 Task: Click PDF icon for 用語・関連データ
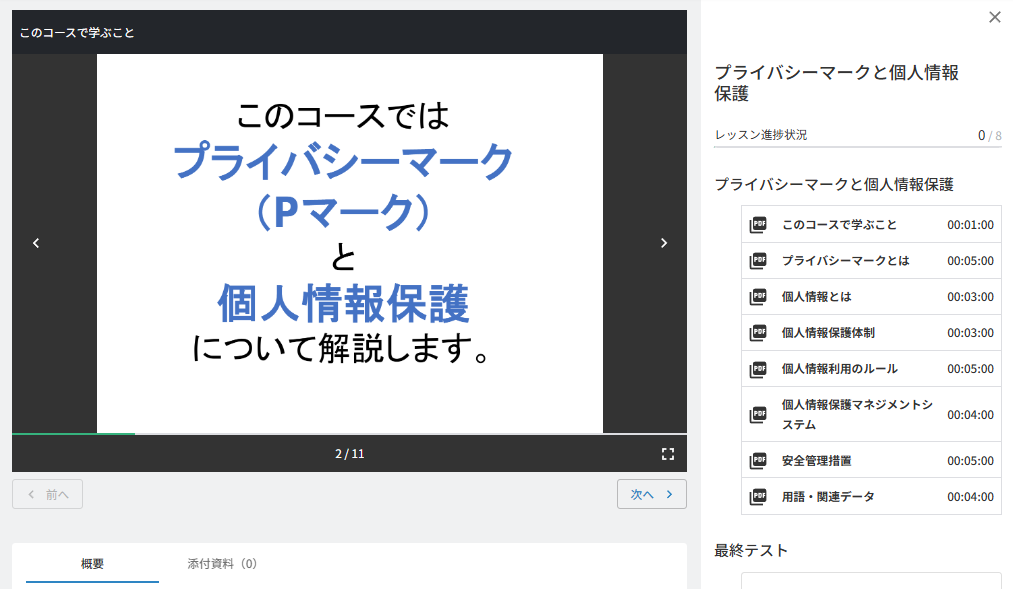(758, 497)
